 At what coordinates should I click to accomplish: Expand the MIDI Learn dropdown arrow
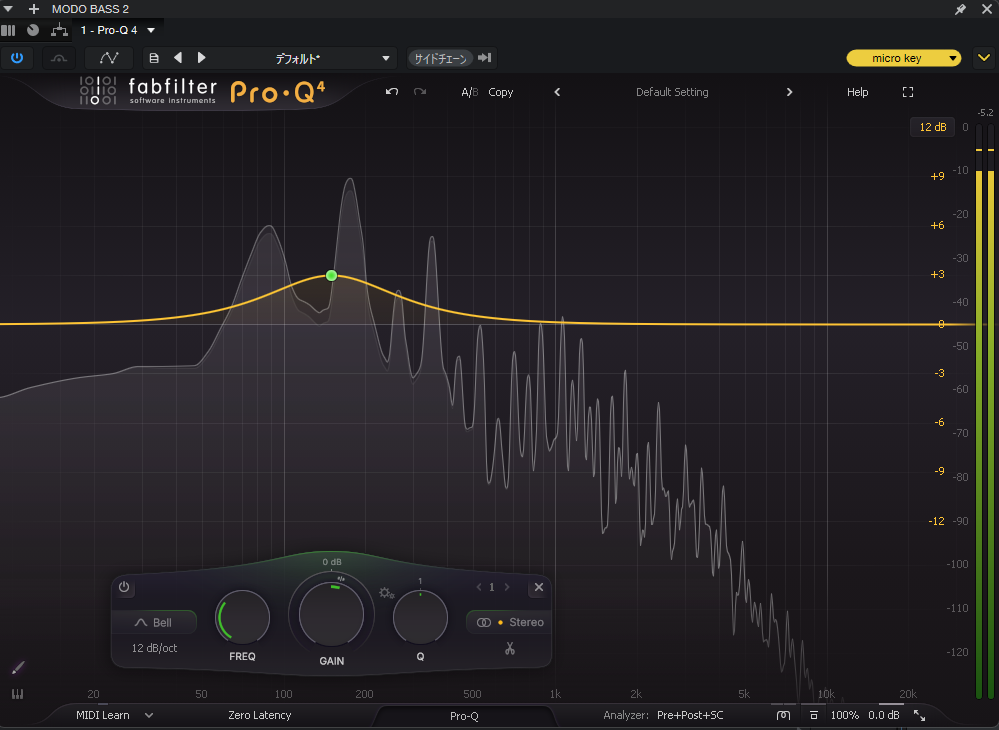pos(149,715)
